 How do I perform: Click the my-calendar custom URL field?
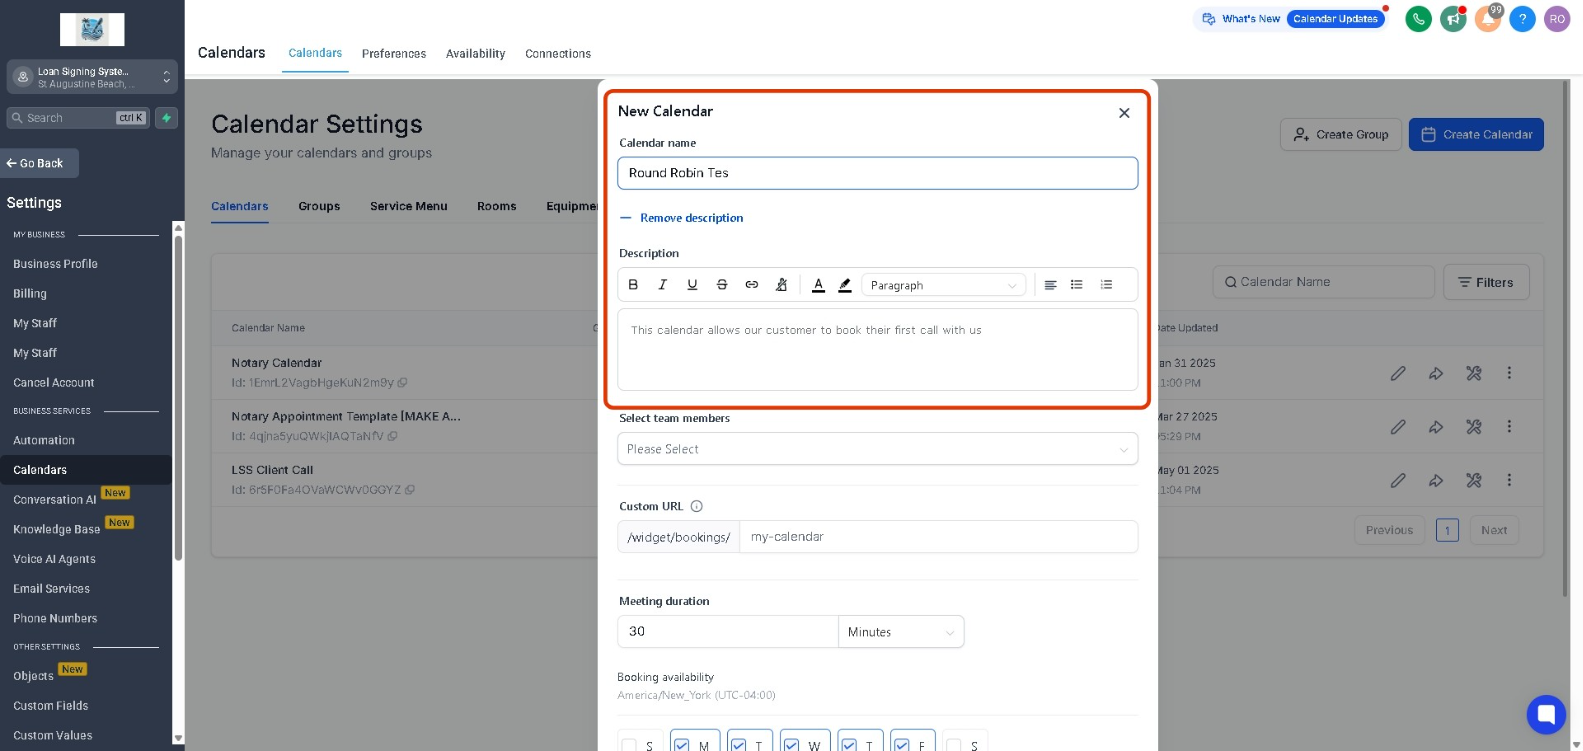click(938, 537)
